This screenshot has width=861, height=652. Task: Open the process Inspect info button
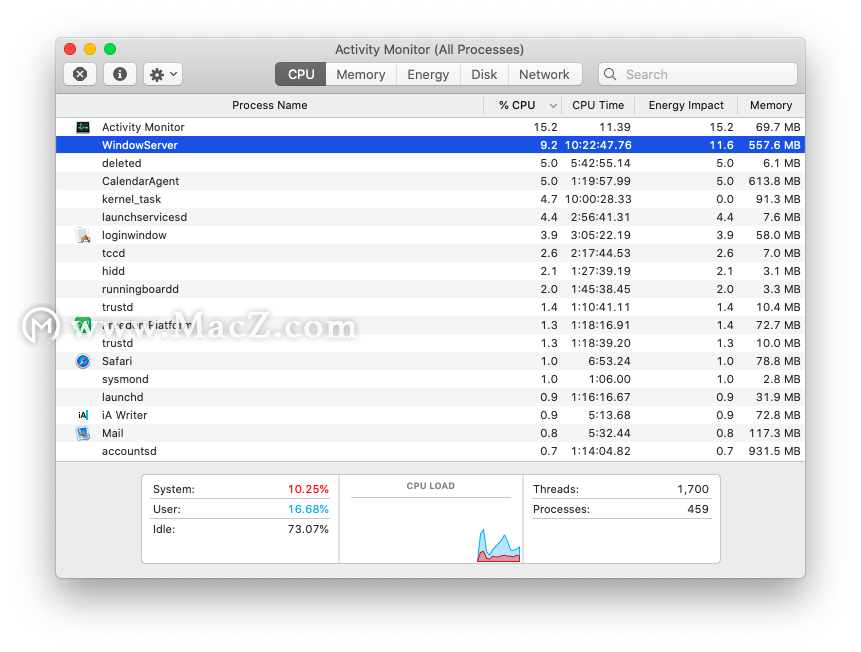120,74
